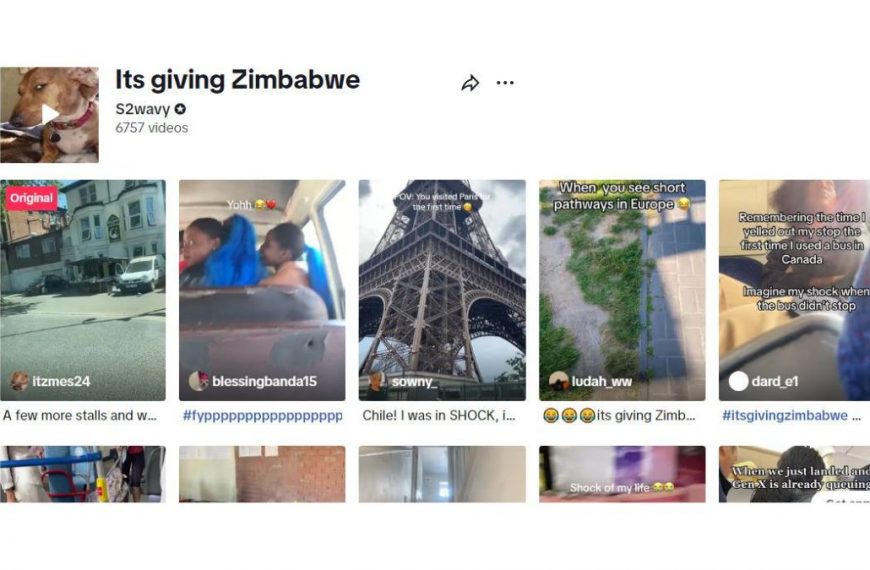Open dard_e1's Canada bus video
Image resolution: width=870 pixels, height=570 pixels.
[795, 290]
